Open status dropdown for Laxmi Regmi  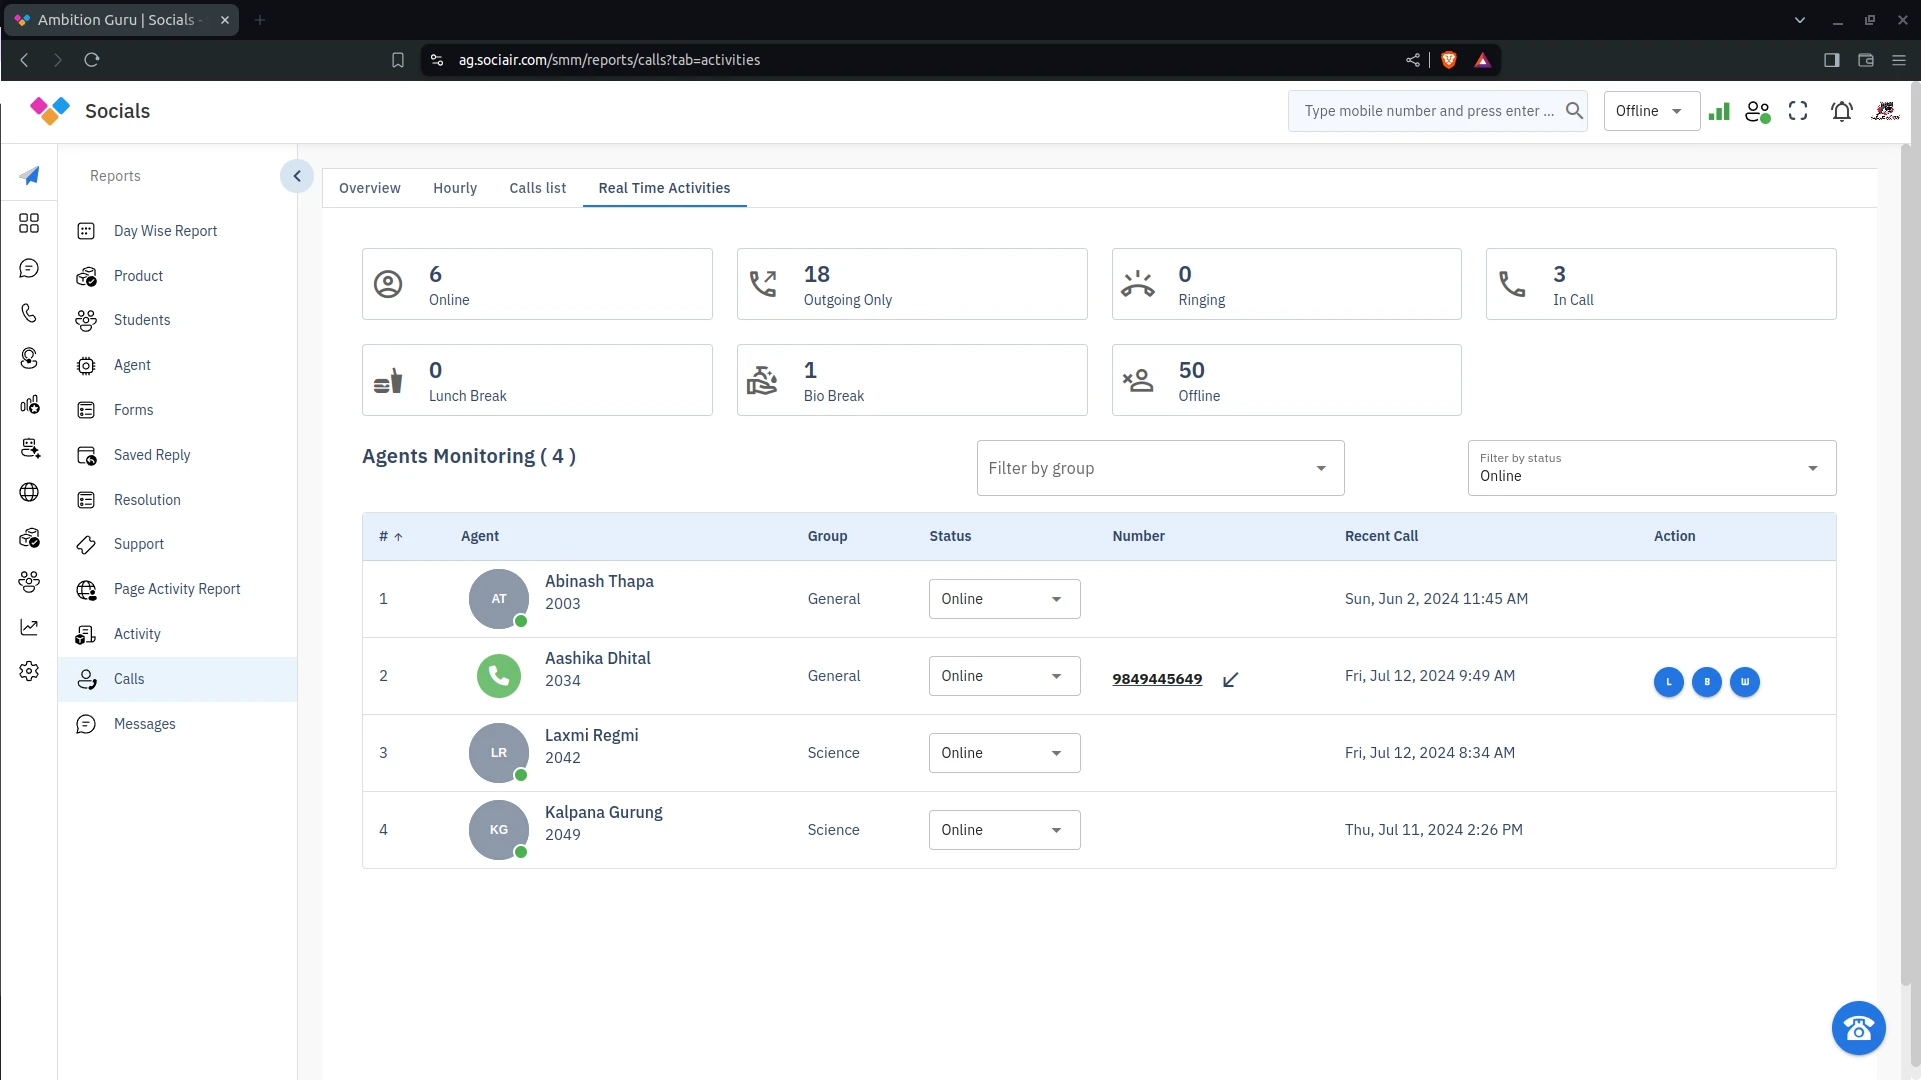[x=1004, y=753]
